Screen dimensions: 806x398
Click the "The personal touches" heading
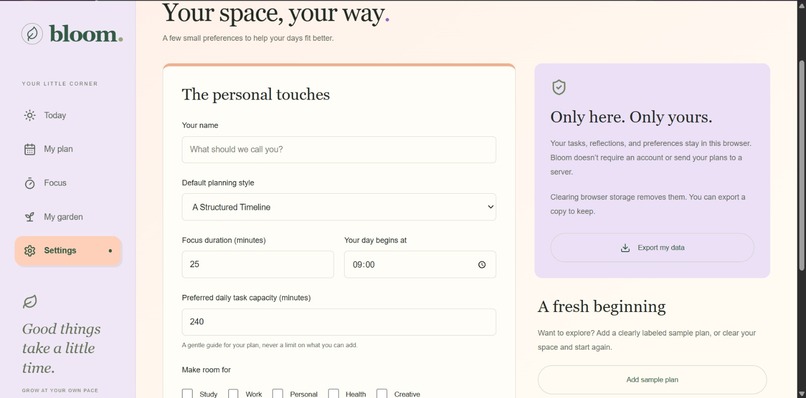[x=255, y=95]
